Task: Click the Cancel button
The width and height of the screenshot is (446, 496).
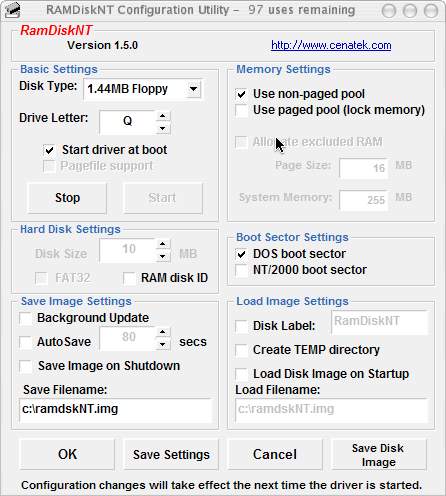Action: click(x=275, y=454)
